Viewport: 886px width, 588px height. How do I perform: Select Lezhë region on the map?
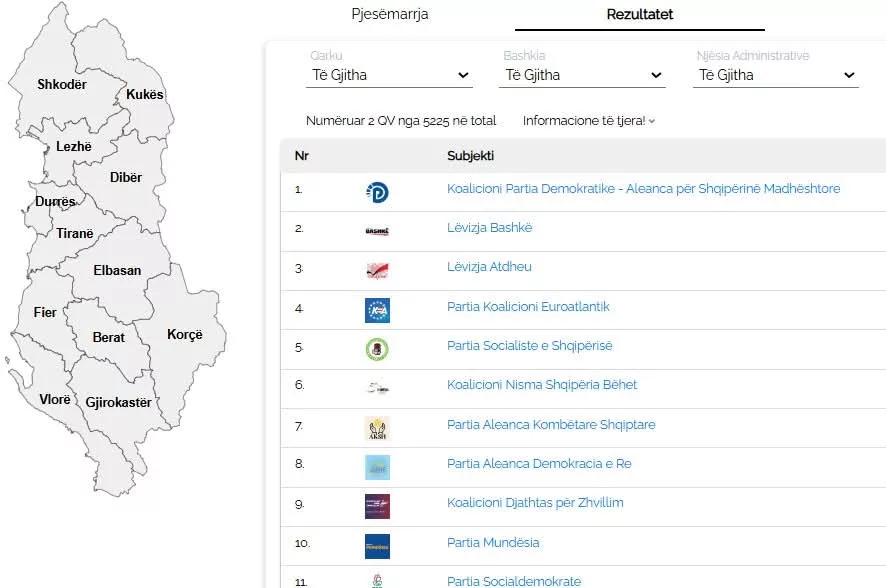73,147
